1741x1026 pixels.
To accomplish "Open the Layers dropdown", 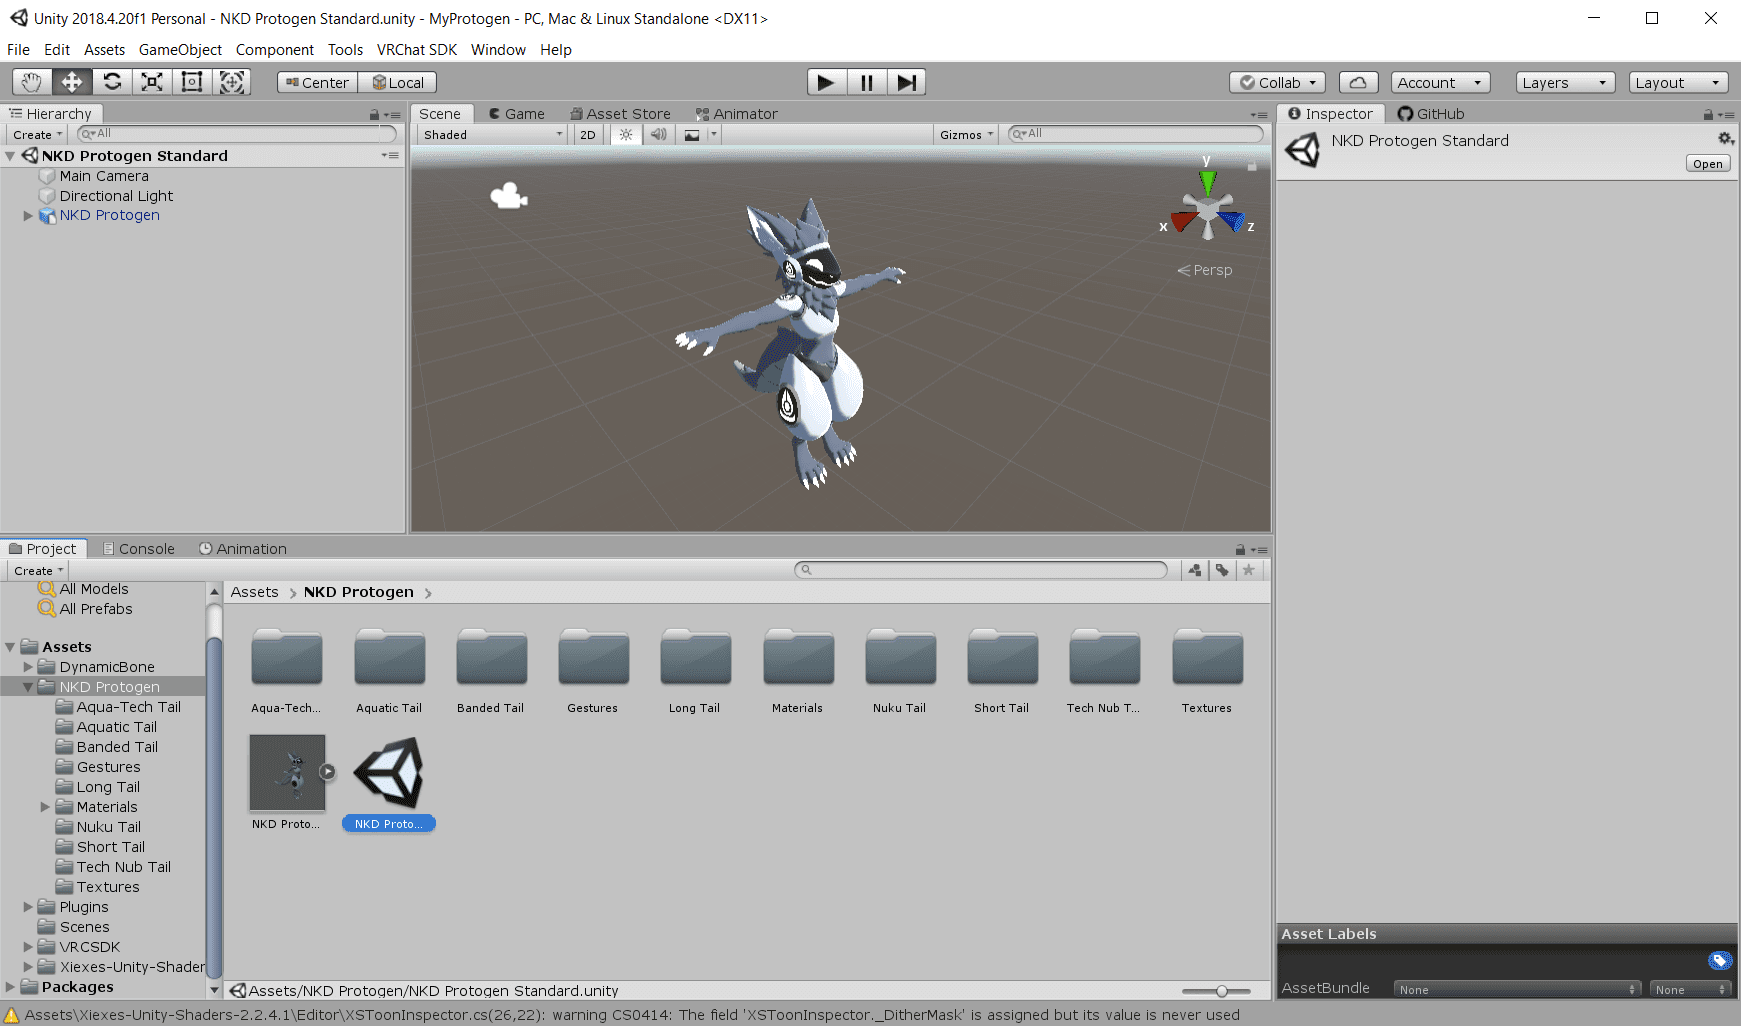I will 1565,83.
